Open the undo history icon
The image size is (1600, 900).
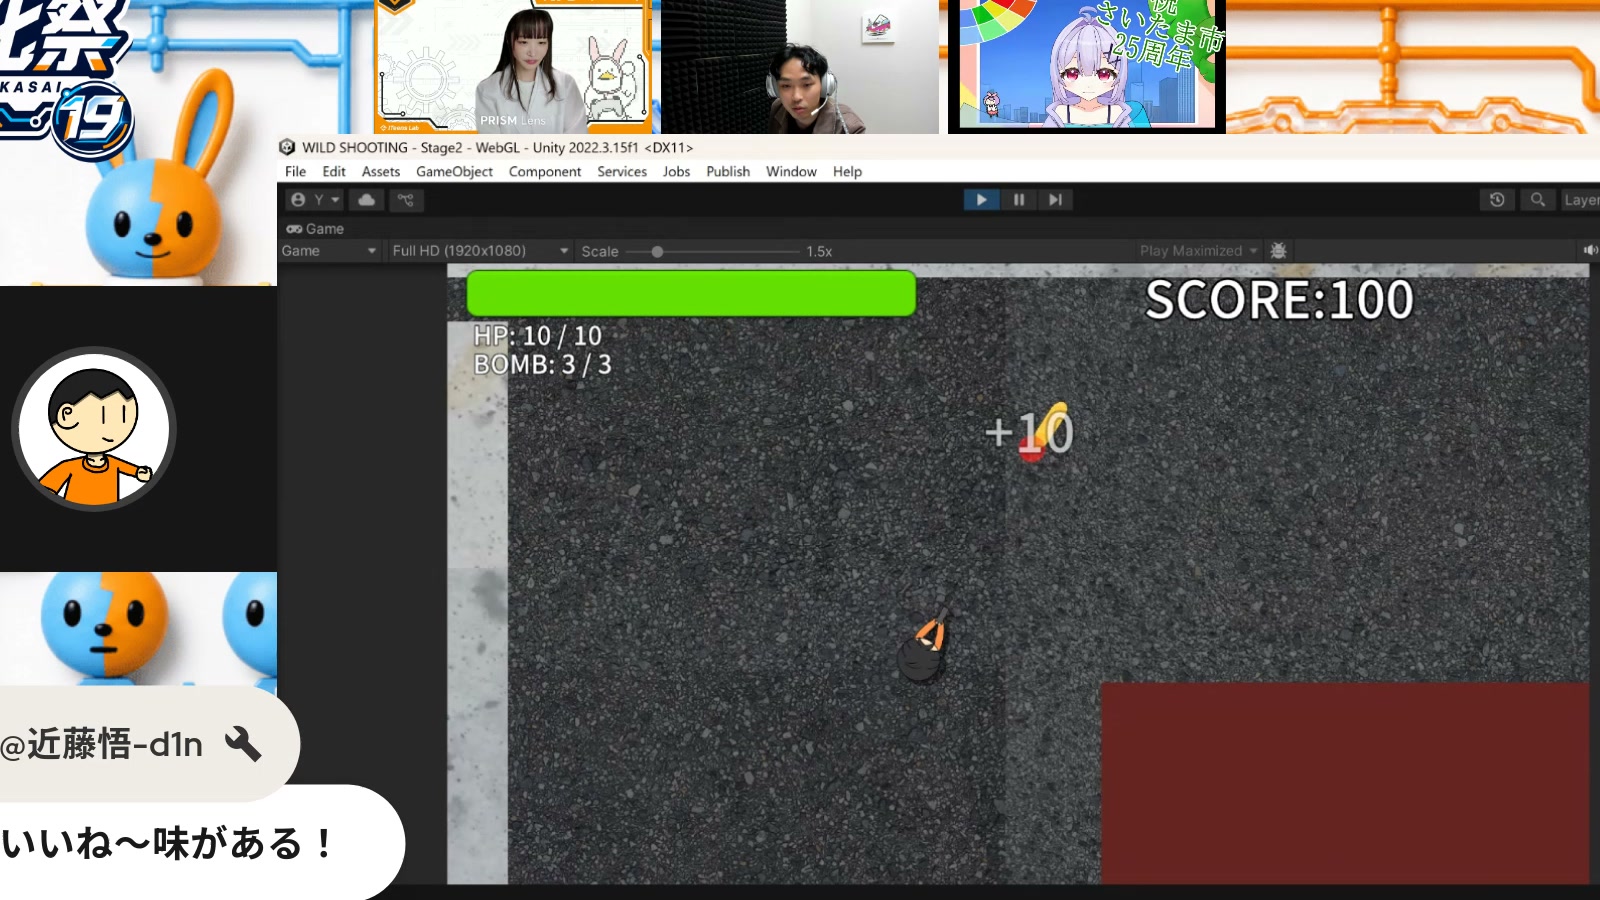[1497, 200]
